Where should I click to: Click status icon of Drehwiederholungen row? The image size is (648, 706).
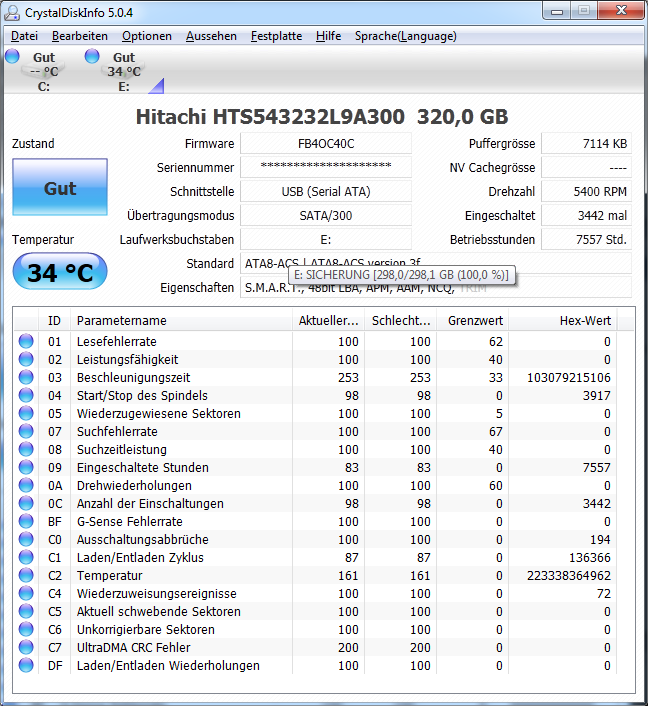point(26,485)
